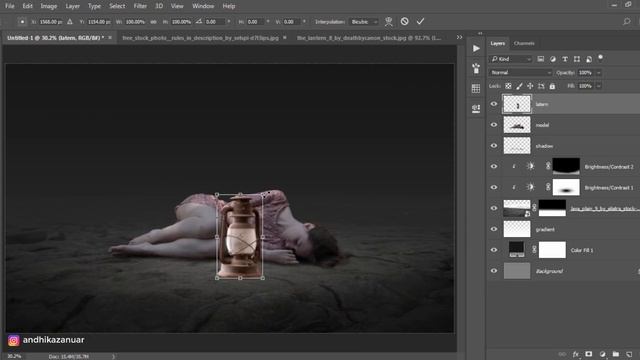Screen dimensions: 640x360
Task: Create a new layer icon
Action: [x=629, y=354]
